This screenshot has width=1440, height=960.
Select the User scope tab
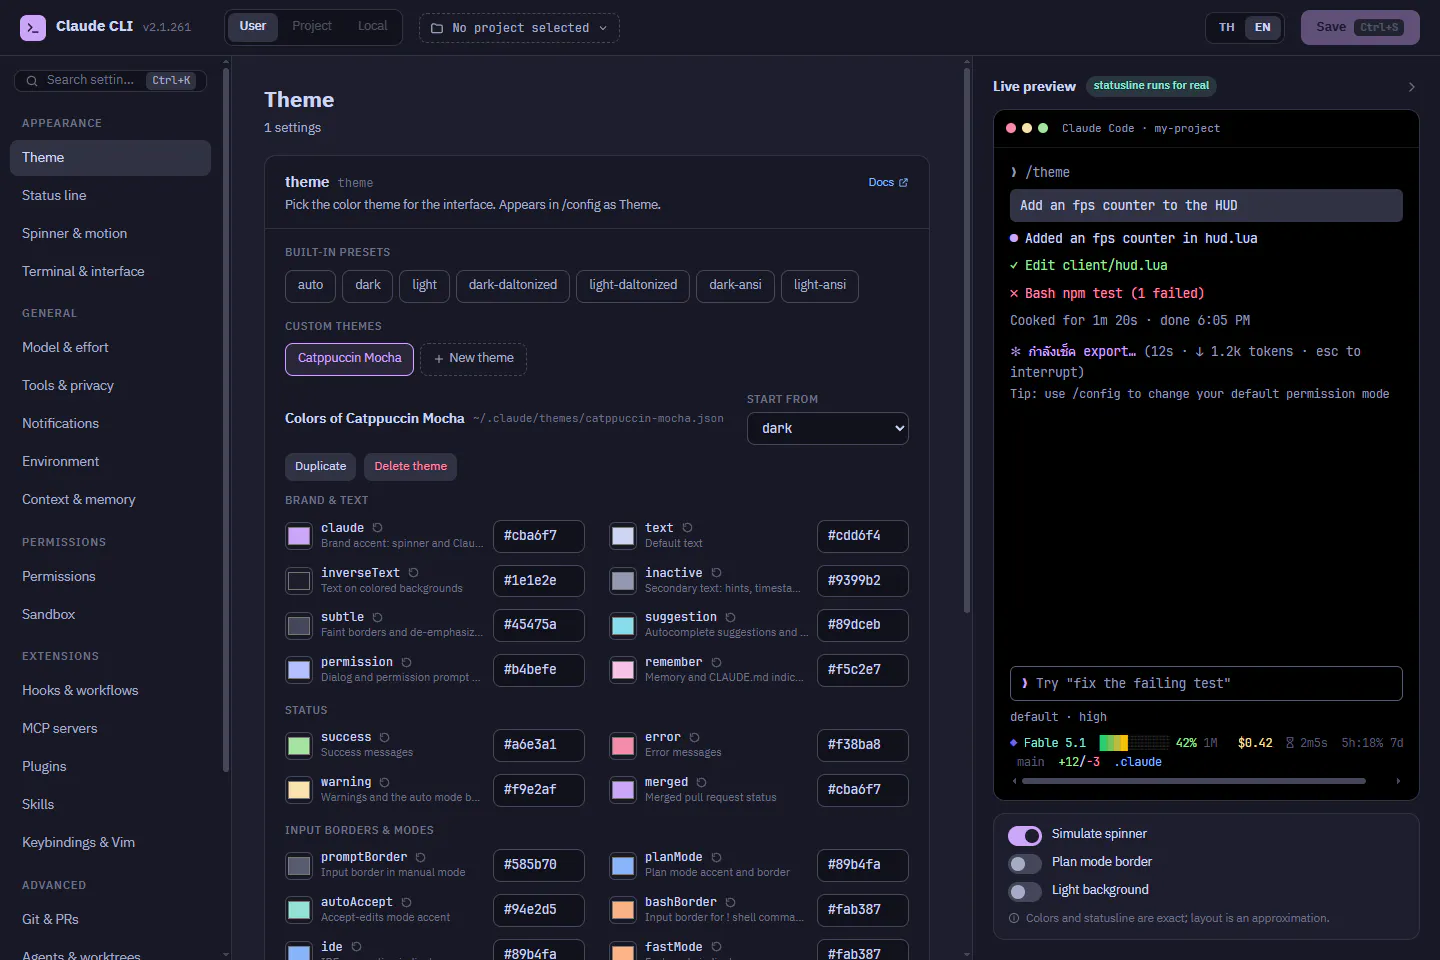(x=253, y=26)
